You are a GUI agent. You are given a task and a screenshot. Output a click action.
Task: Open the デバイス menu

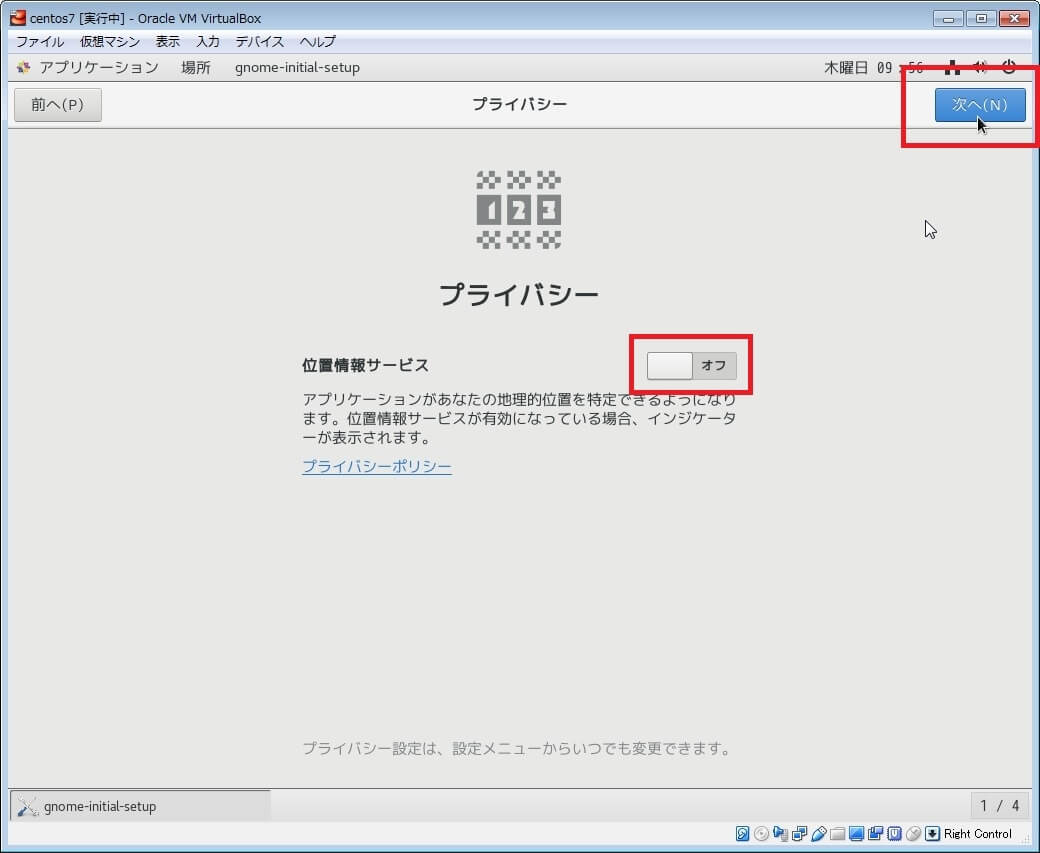coord(259,41)
